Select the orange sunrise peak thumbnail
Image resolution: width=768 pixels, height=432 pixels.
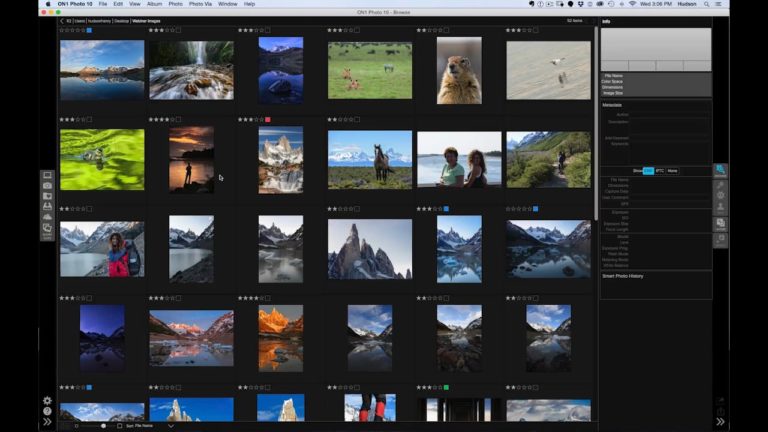pyautogui.click(x=281, y=338)
